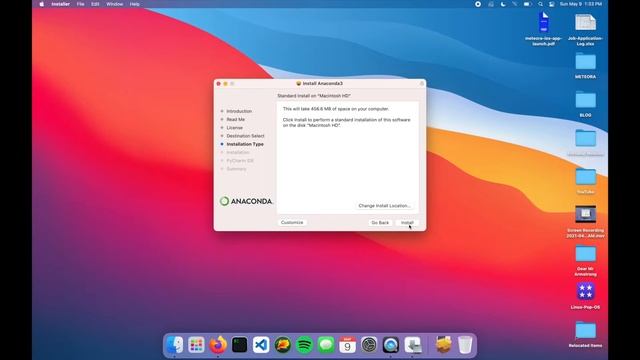Viewport: 640px width, 360px height.
Task: Open the Window menu
Action: (114, 4)
